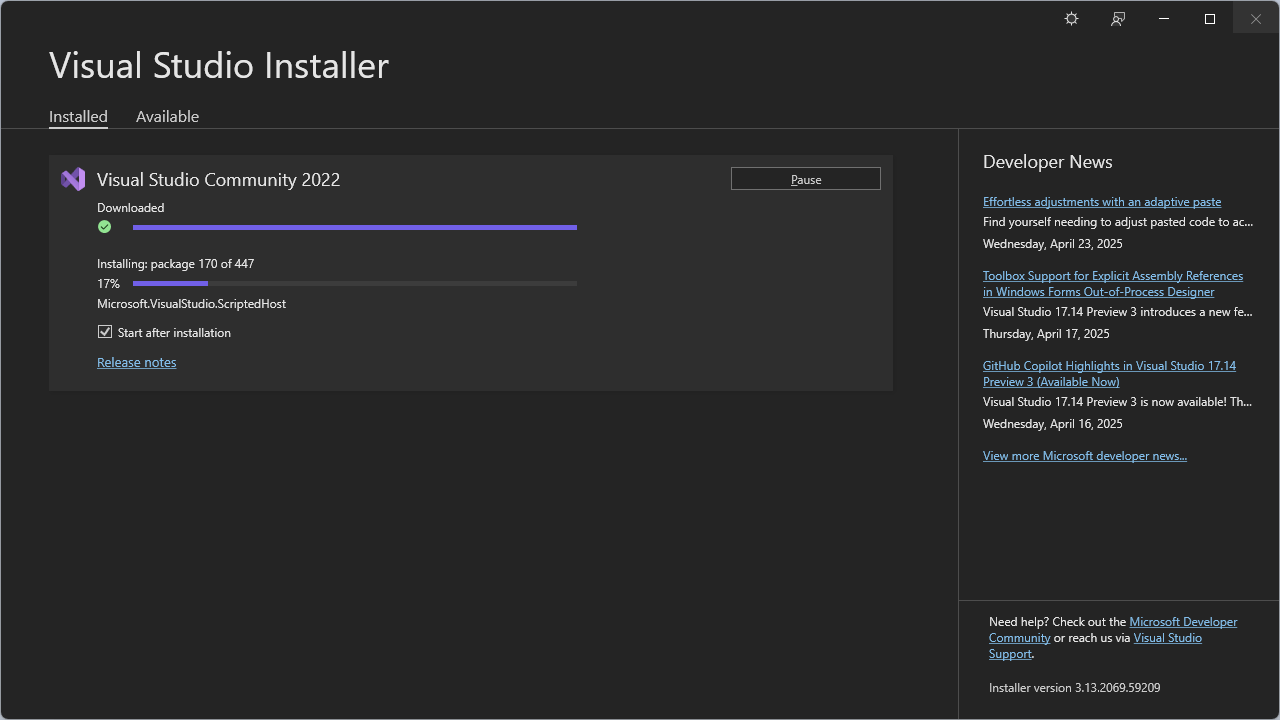Click the Visual Studio Community 2022 logo

point(71,179)
